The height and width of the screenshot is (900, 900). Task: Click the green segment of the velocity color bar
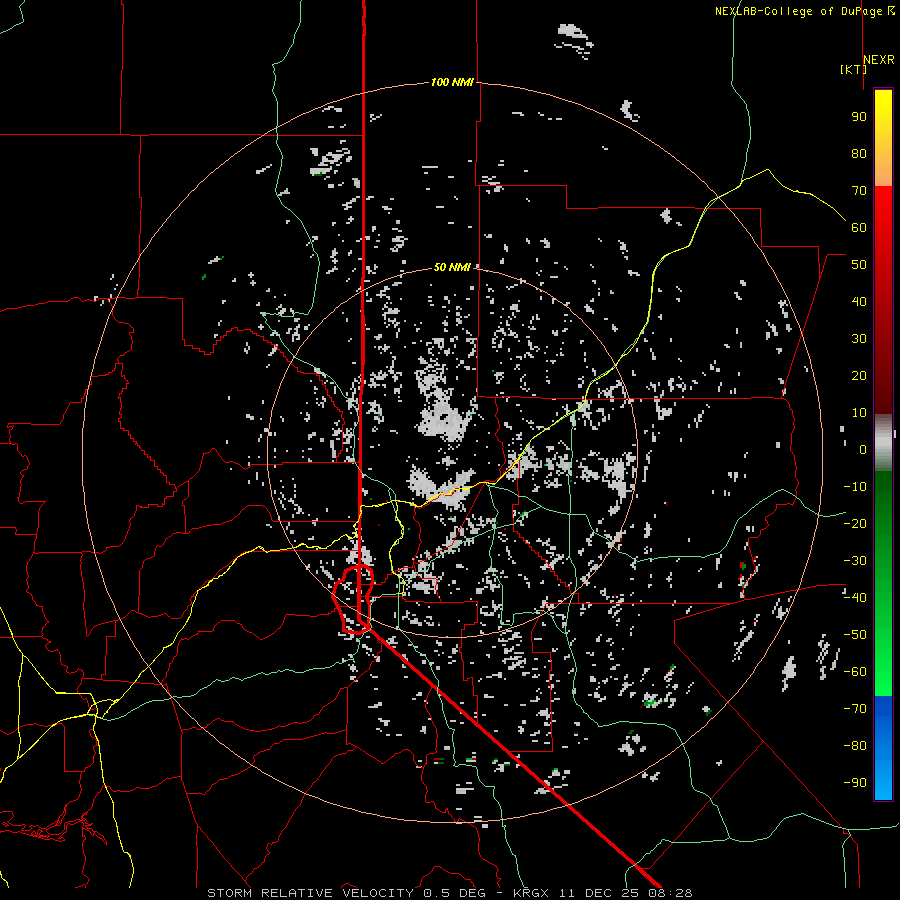[x=883, y=583]
